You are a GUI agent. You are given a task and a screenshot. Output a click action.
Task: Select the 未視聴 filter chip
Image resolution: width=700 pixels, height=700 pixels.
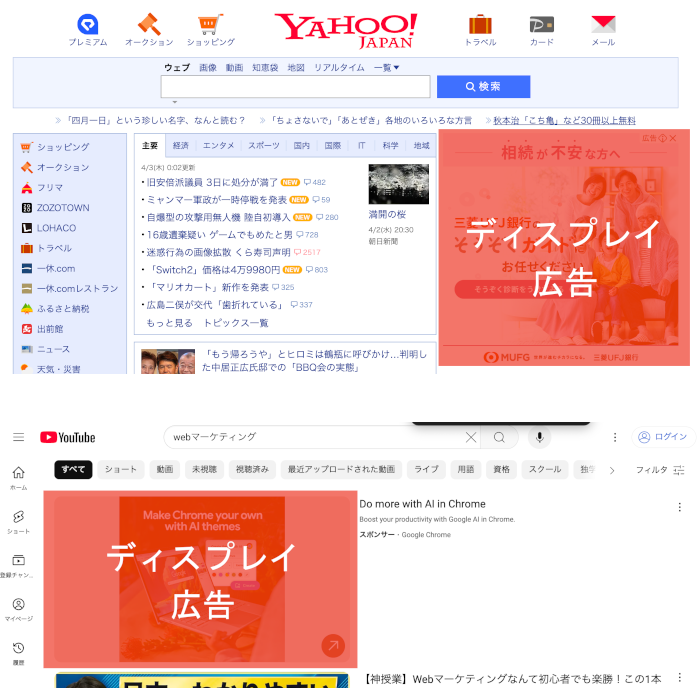204,469
